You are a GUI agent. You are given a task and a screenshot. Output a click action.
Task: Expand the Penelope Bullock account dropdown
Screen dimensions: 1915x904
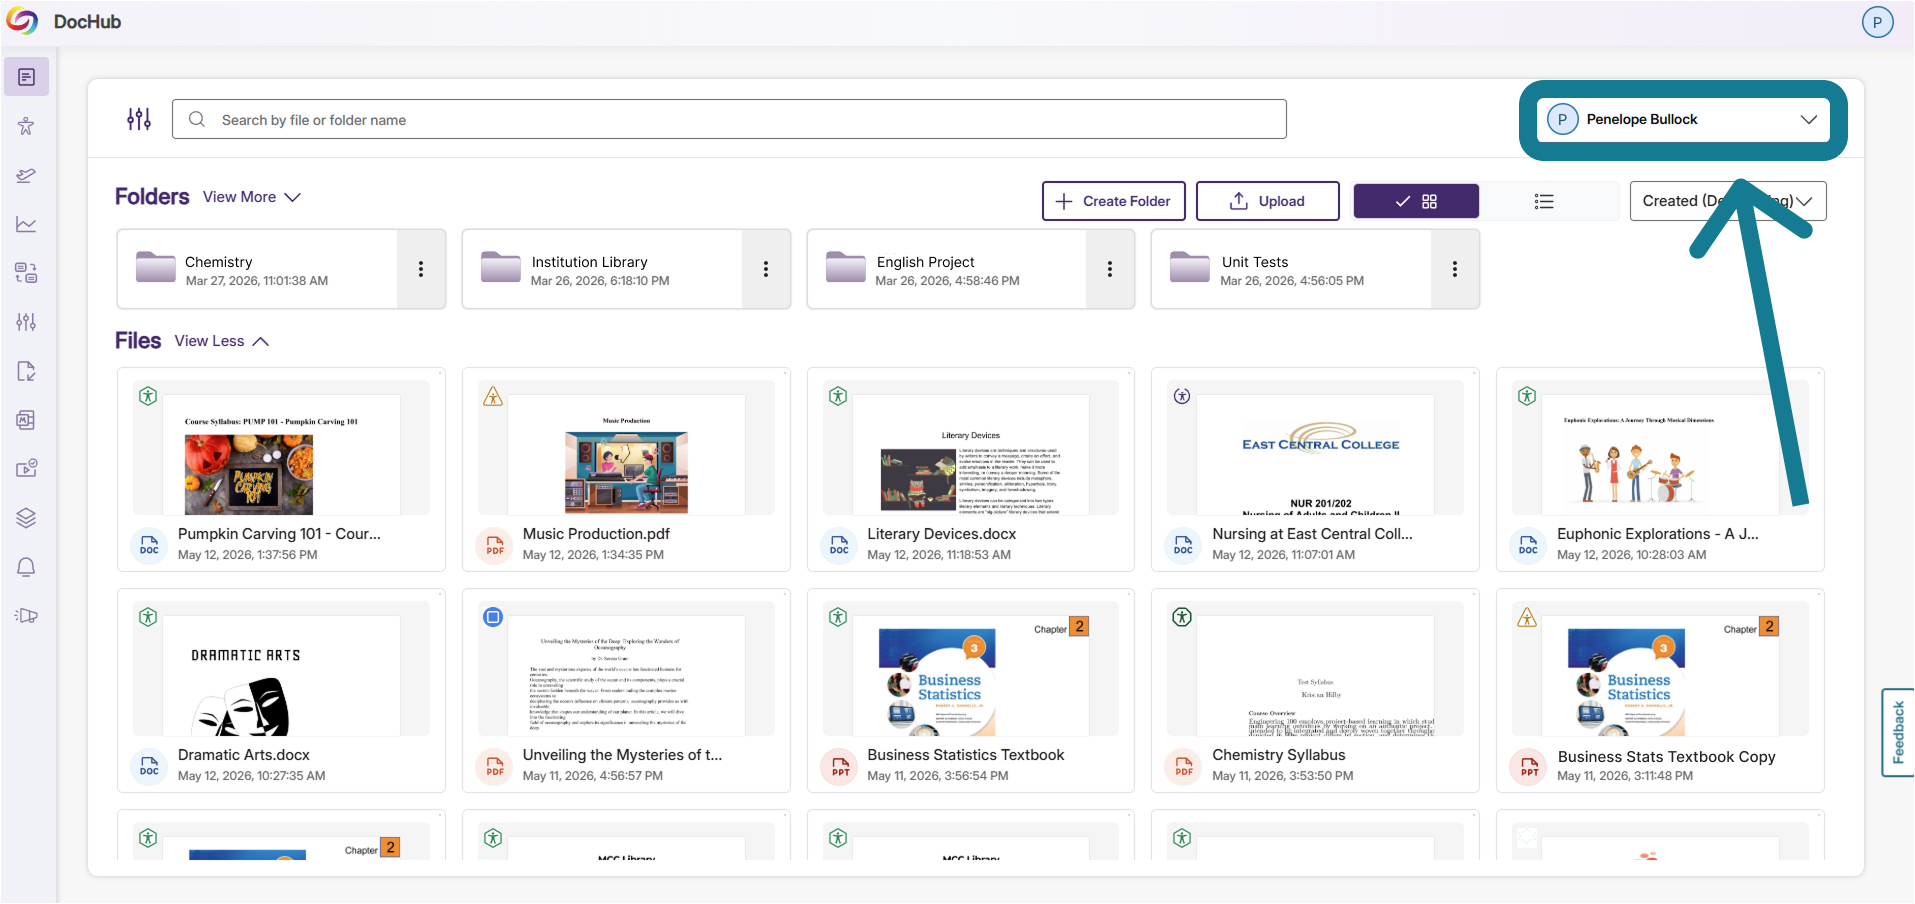pyautogui.click(x=1683, y=119)
